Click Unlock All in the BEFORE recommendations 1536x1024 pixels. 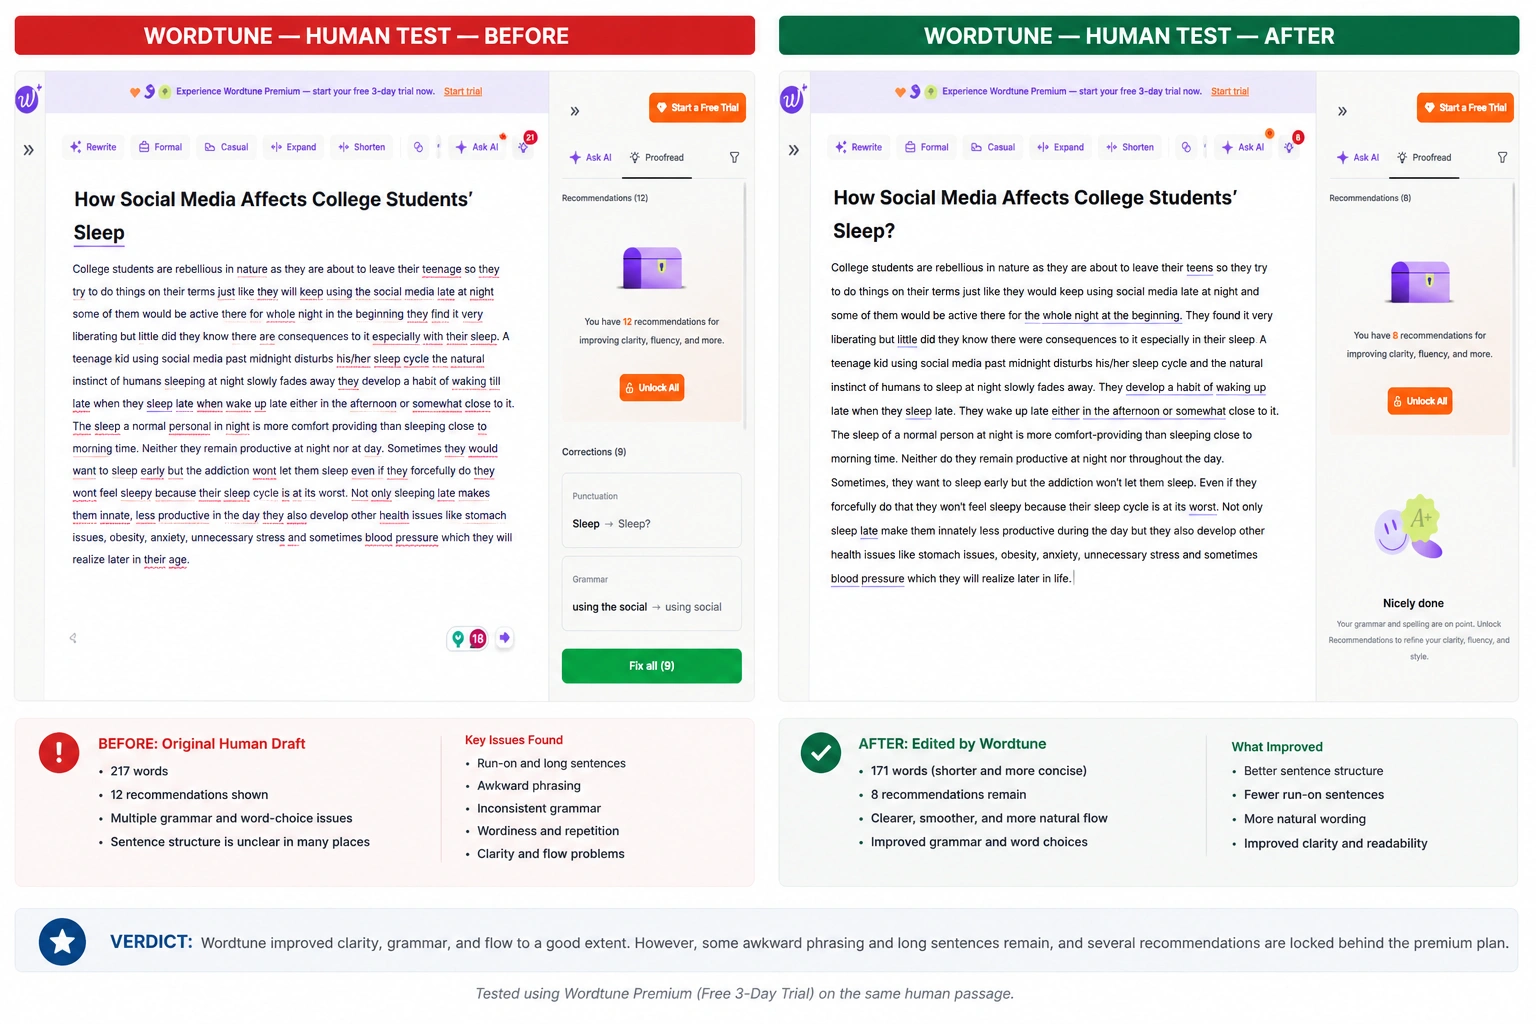652,387
